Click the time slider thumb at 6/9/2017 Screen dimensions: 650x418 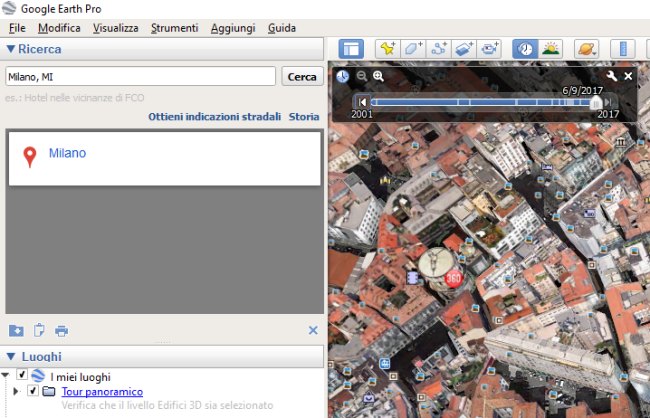click(x=596, y=102)
